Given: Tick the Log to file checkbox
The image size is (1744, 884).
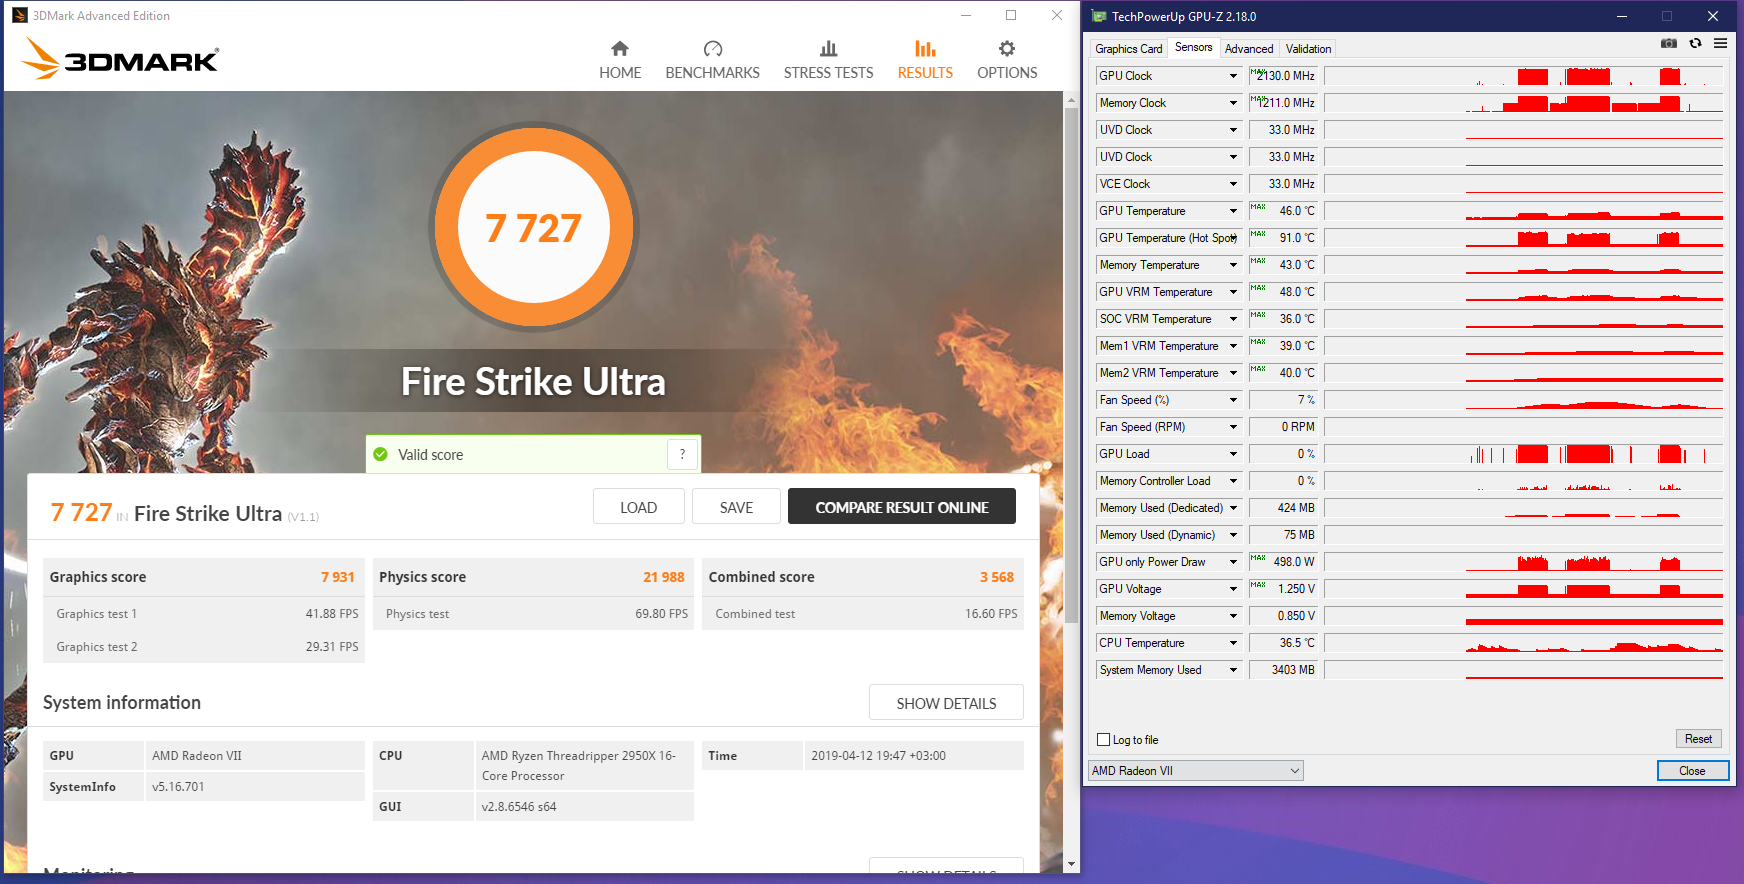Looking at the screenshot, I should click(x=1104, y=740).
